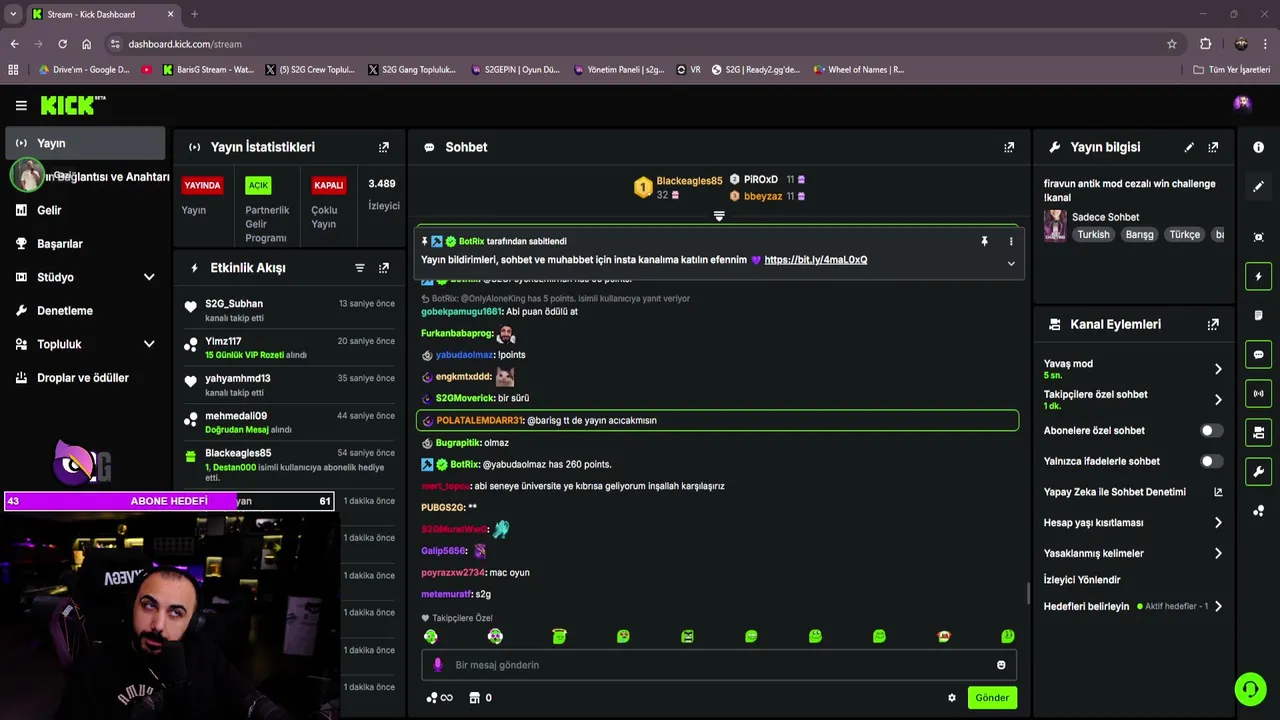Toggle the chat bubble panel icon in right toolbar
This screenshot has width=1280, height=720.
(x=1258, y=354)
